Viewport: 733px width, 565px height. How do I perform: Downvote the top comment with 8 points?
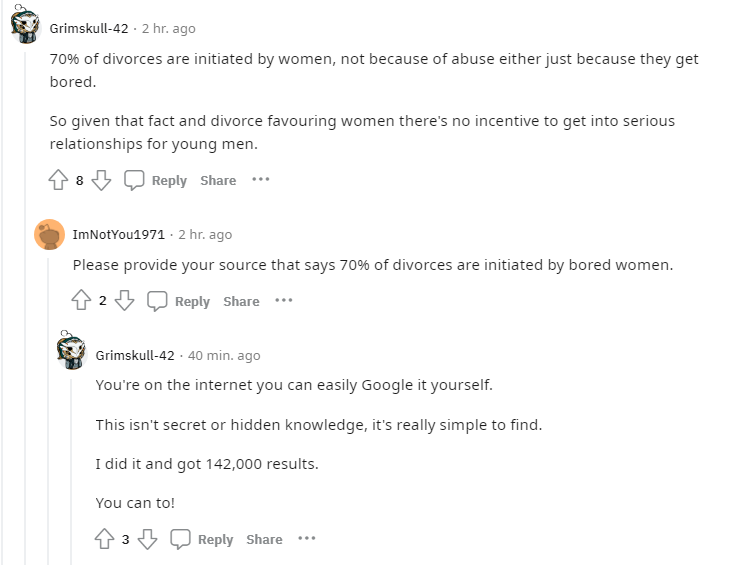pyautogui.click(x=101, y=180)
